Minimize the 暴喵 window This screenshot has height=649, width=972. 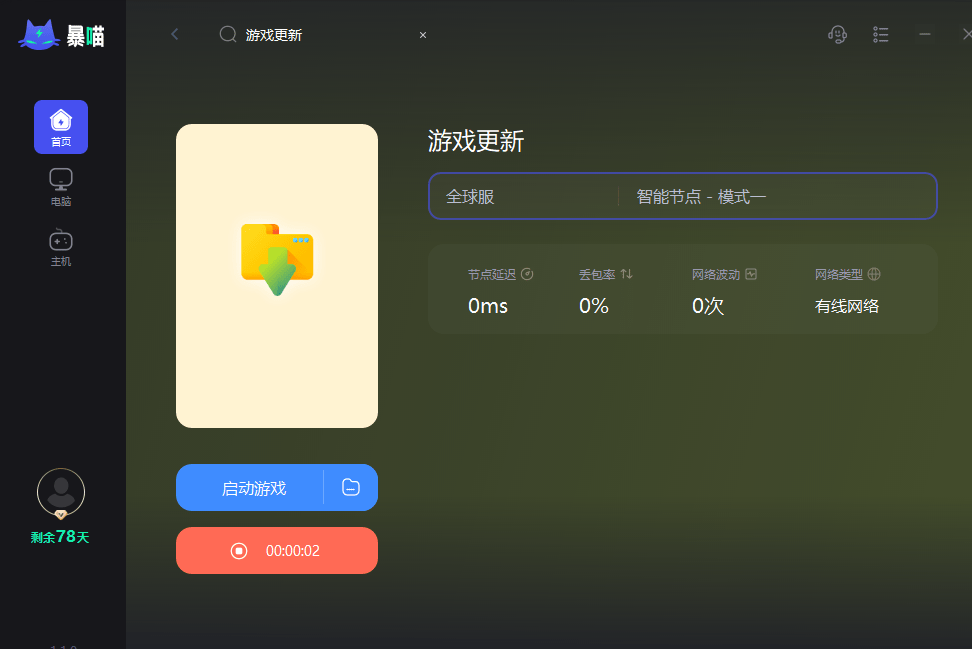pos(925,34)
